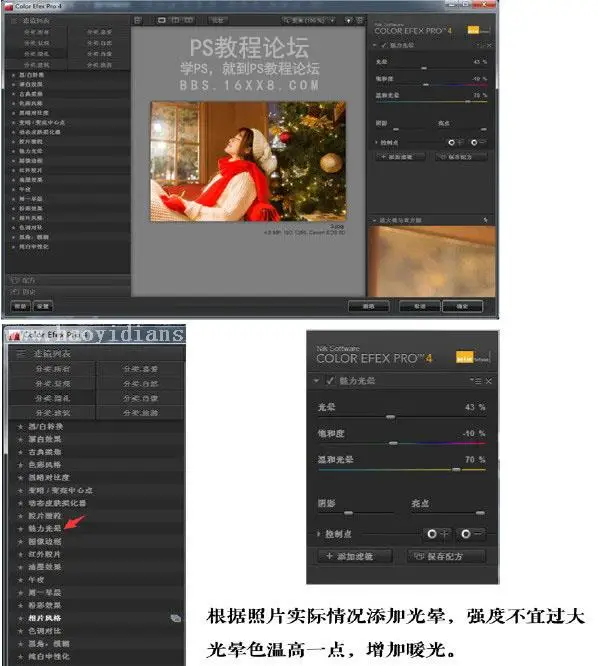Expand the 历史 section in main window
Image resolution: width=598 pixels, height=666 pixels.
coord(68,292)
